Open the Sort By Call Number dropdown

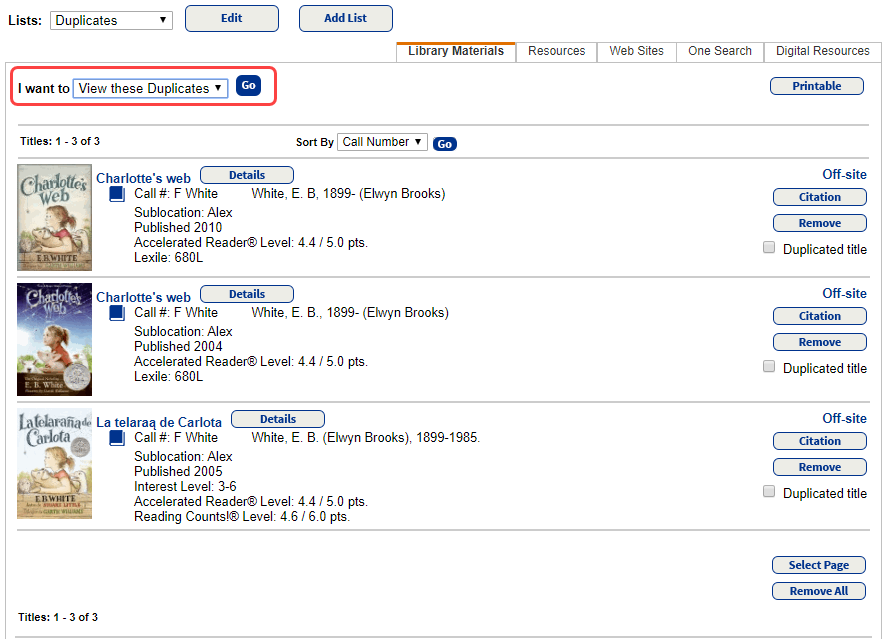[x=382, y=142]
